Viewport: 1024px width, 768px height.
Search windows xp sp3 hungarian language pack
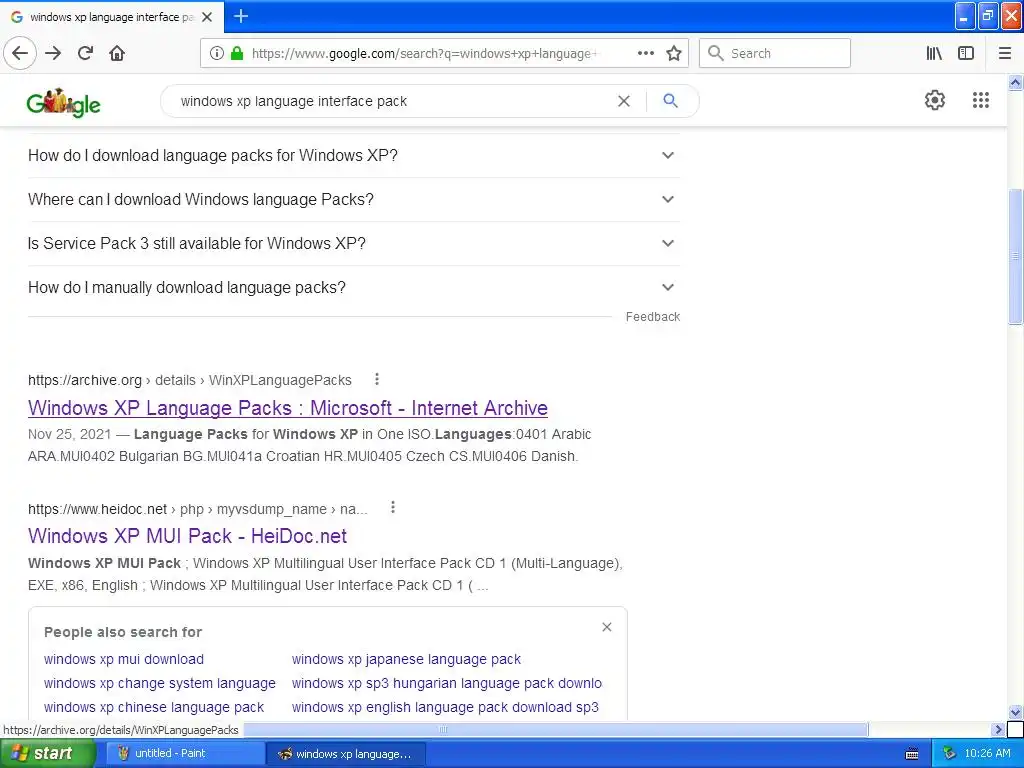447,683
